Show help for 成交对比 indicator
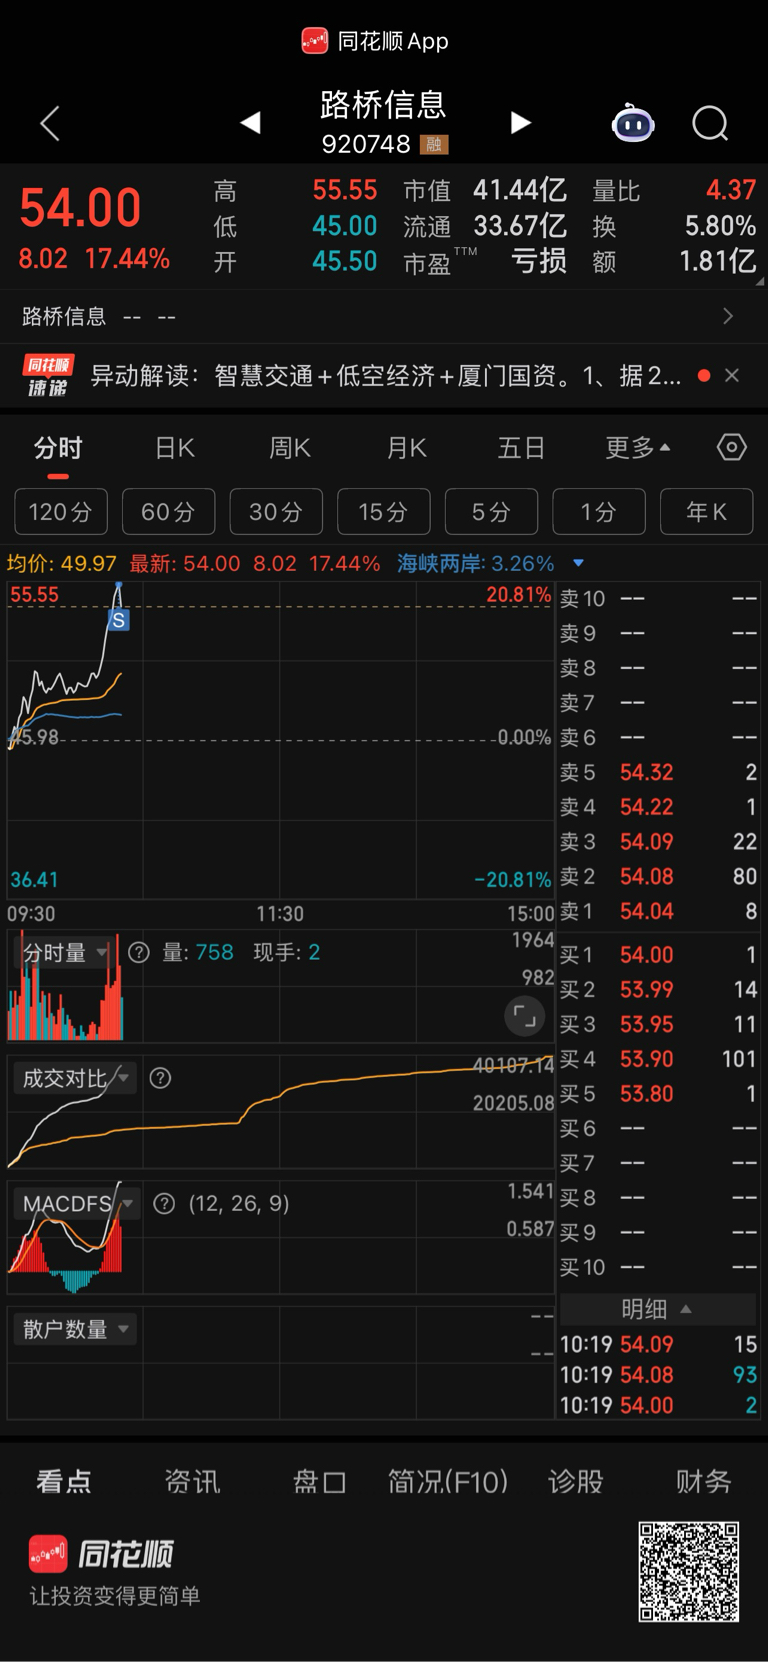768x1662 pixels. (x=160, y=1078)
